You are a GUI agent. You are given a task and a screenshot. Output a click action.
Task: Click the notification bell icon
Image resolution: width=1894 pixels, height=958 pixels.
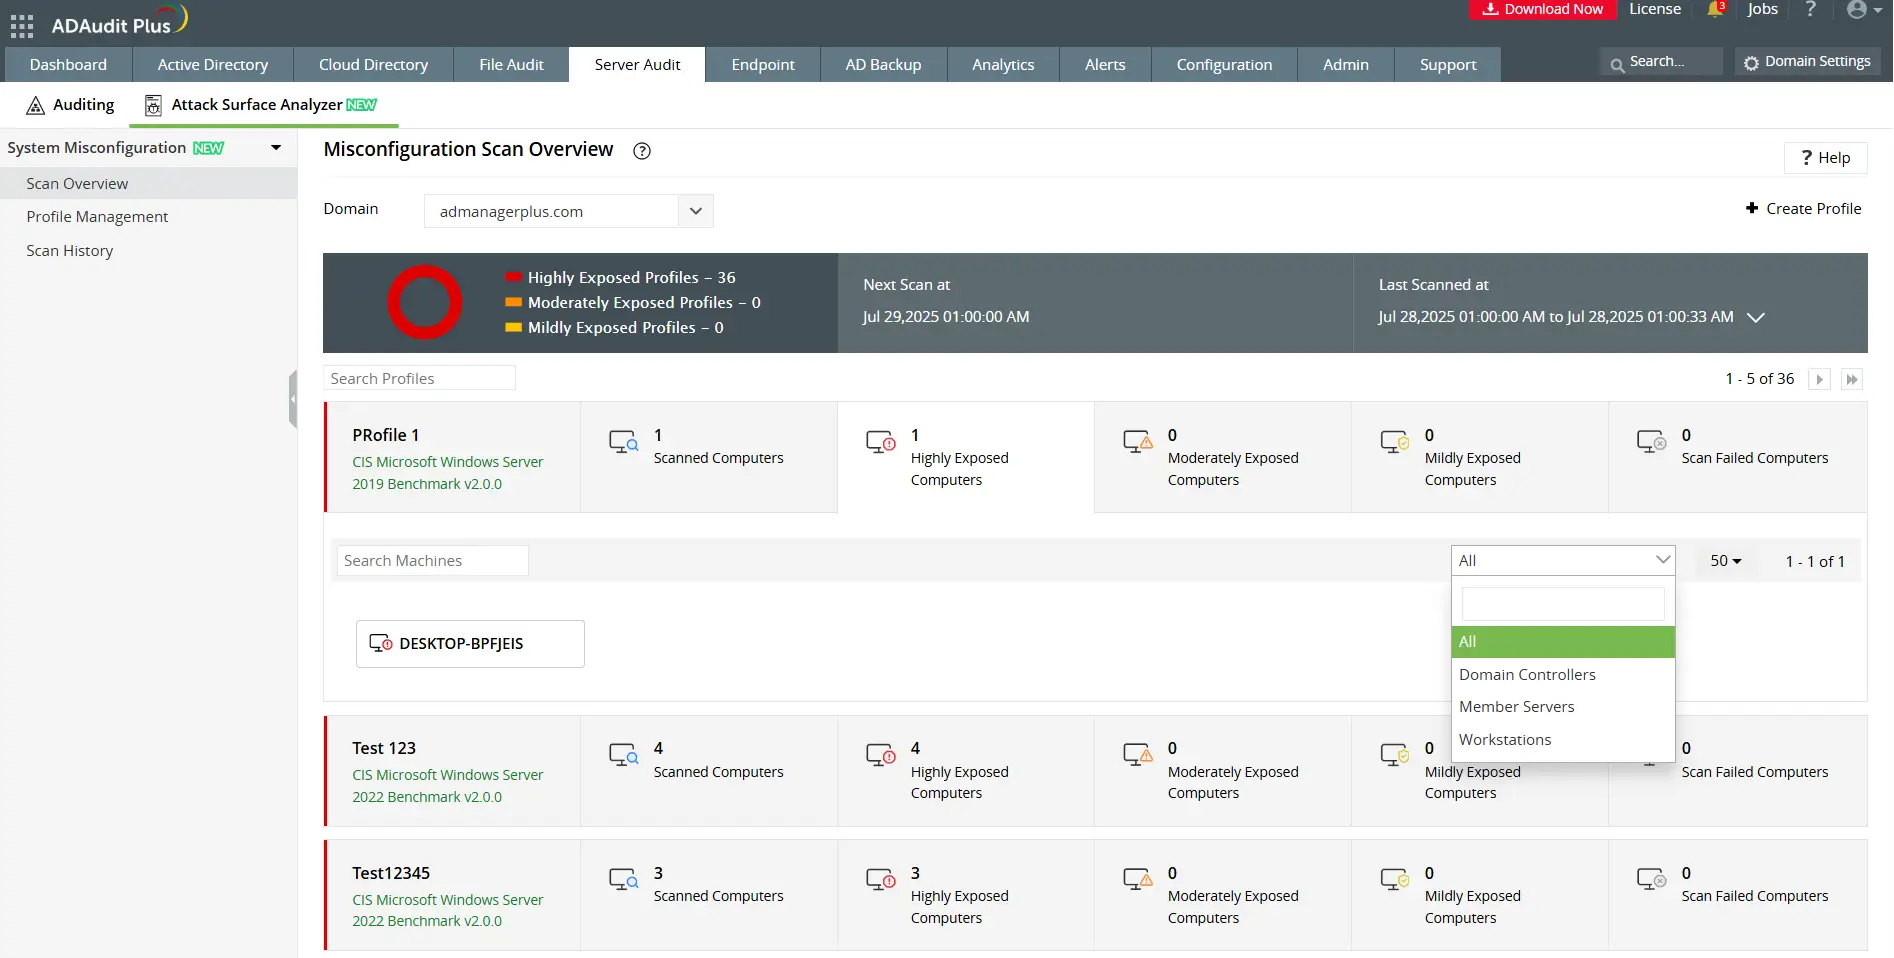(x=1715, y=10)
